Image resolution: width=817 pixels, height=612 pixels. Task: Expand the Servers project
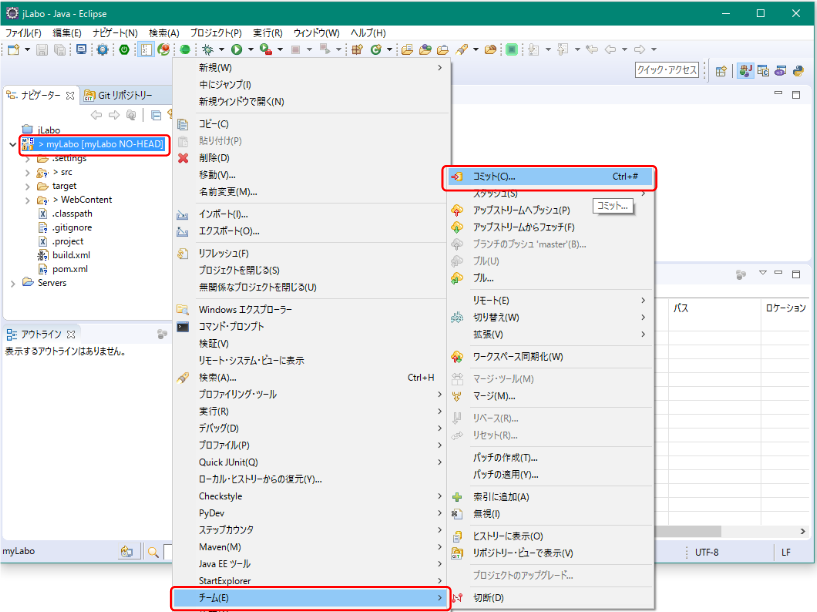13,283
